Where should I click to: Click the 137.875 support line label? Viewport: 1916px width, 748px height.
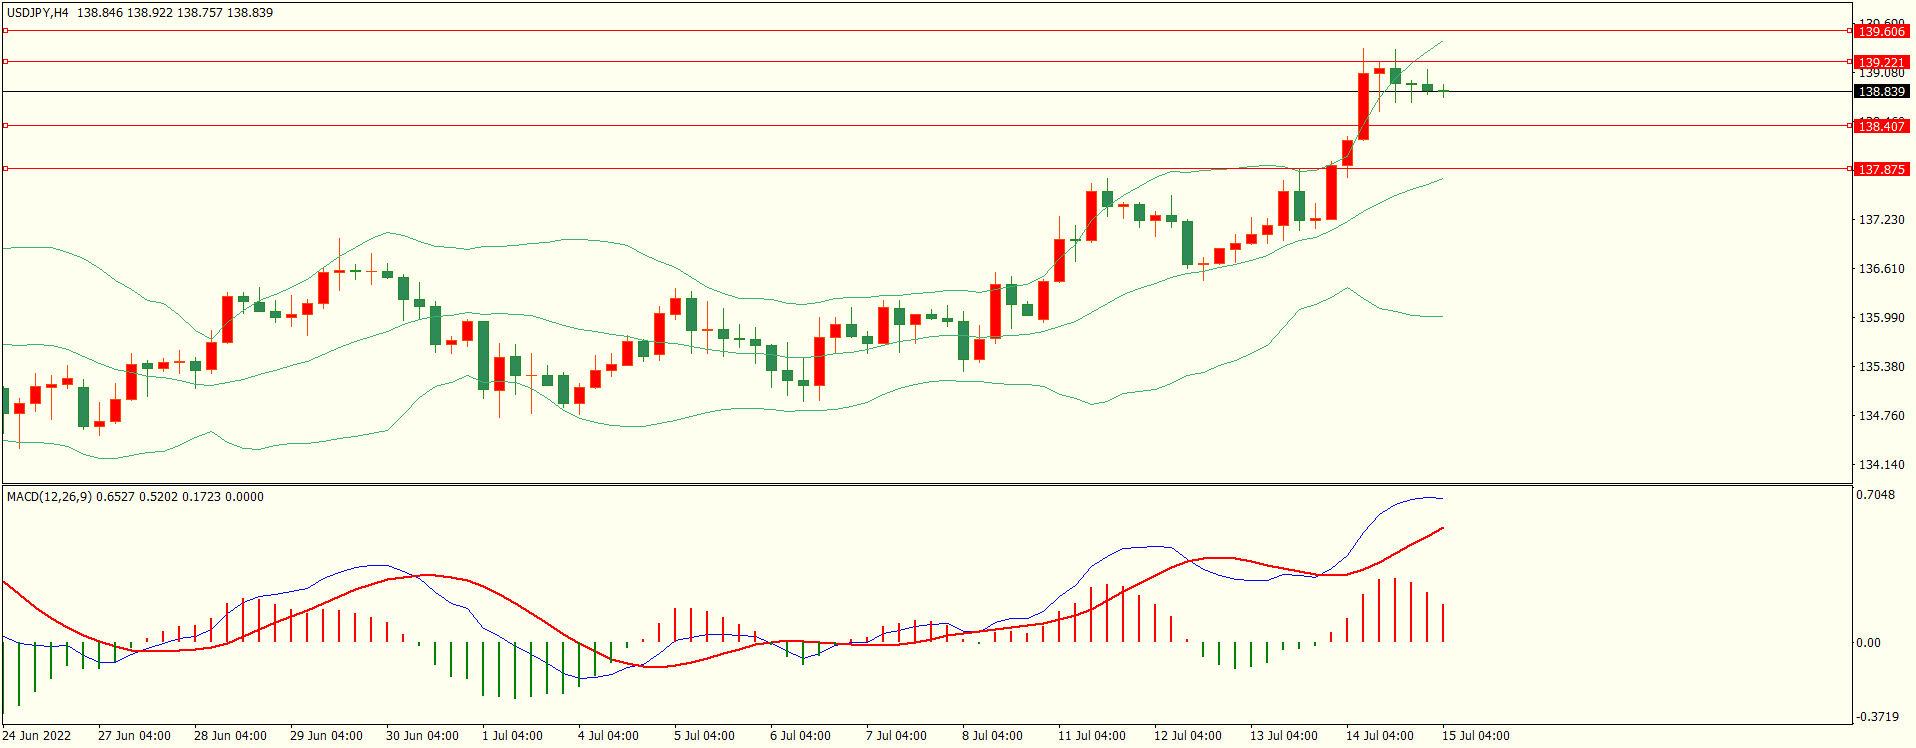coord(1881,169)
